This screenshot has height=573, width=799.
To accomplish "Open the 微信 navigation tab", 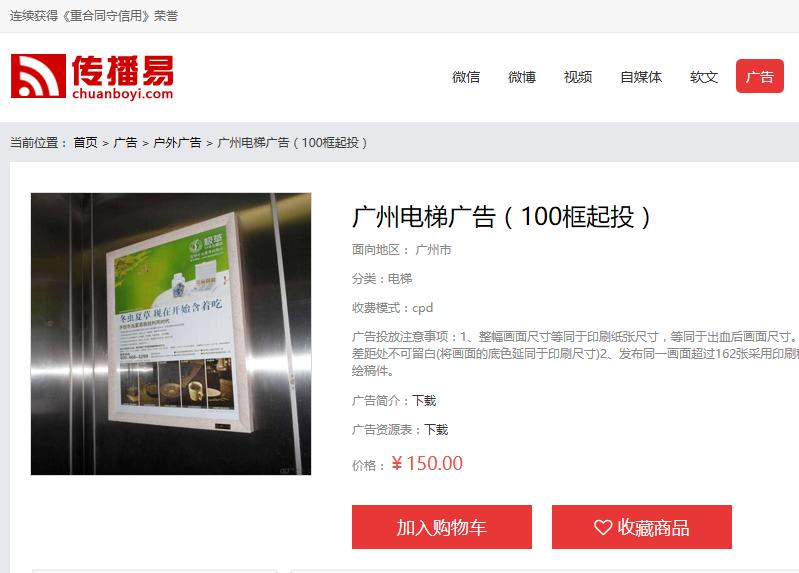I will (x=466, y=76).
